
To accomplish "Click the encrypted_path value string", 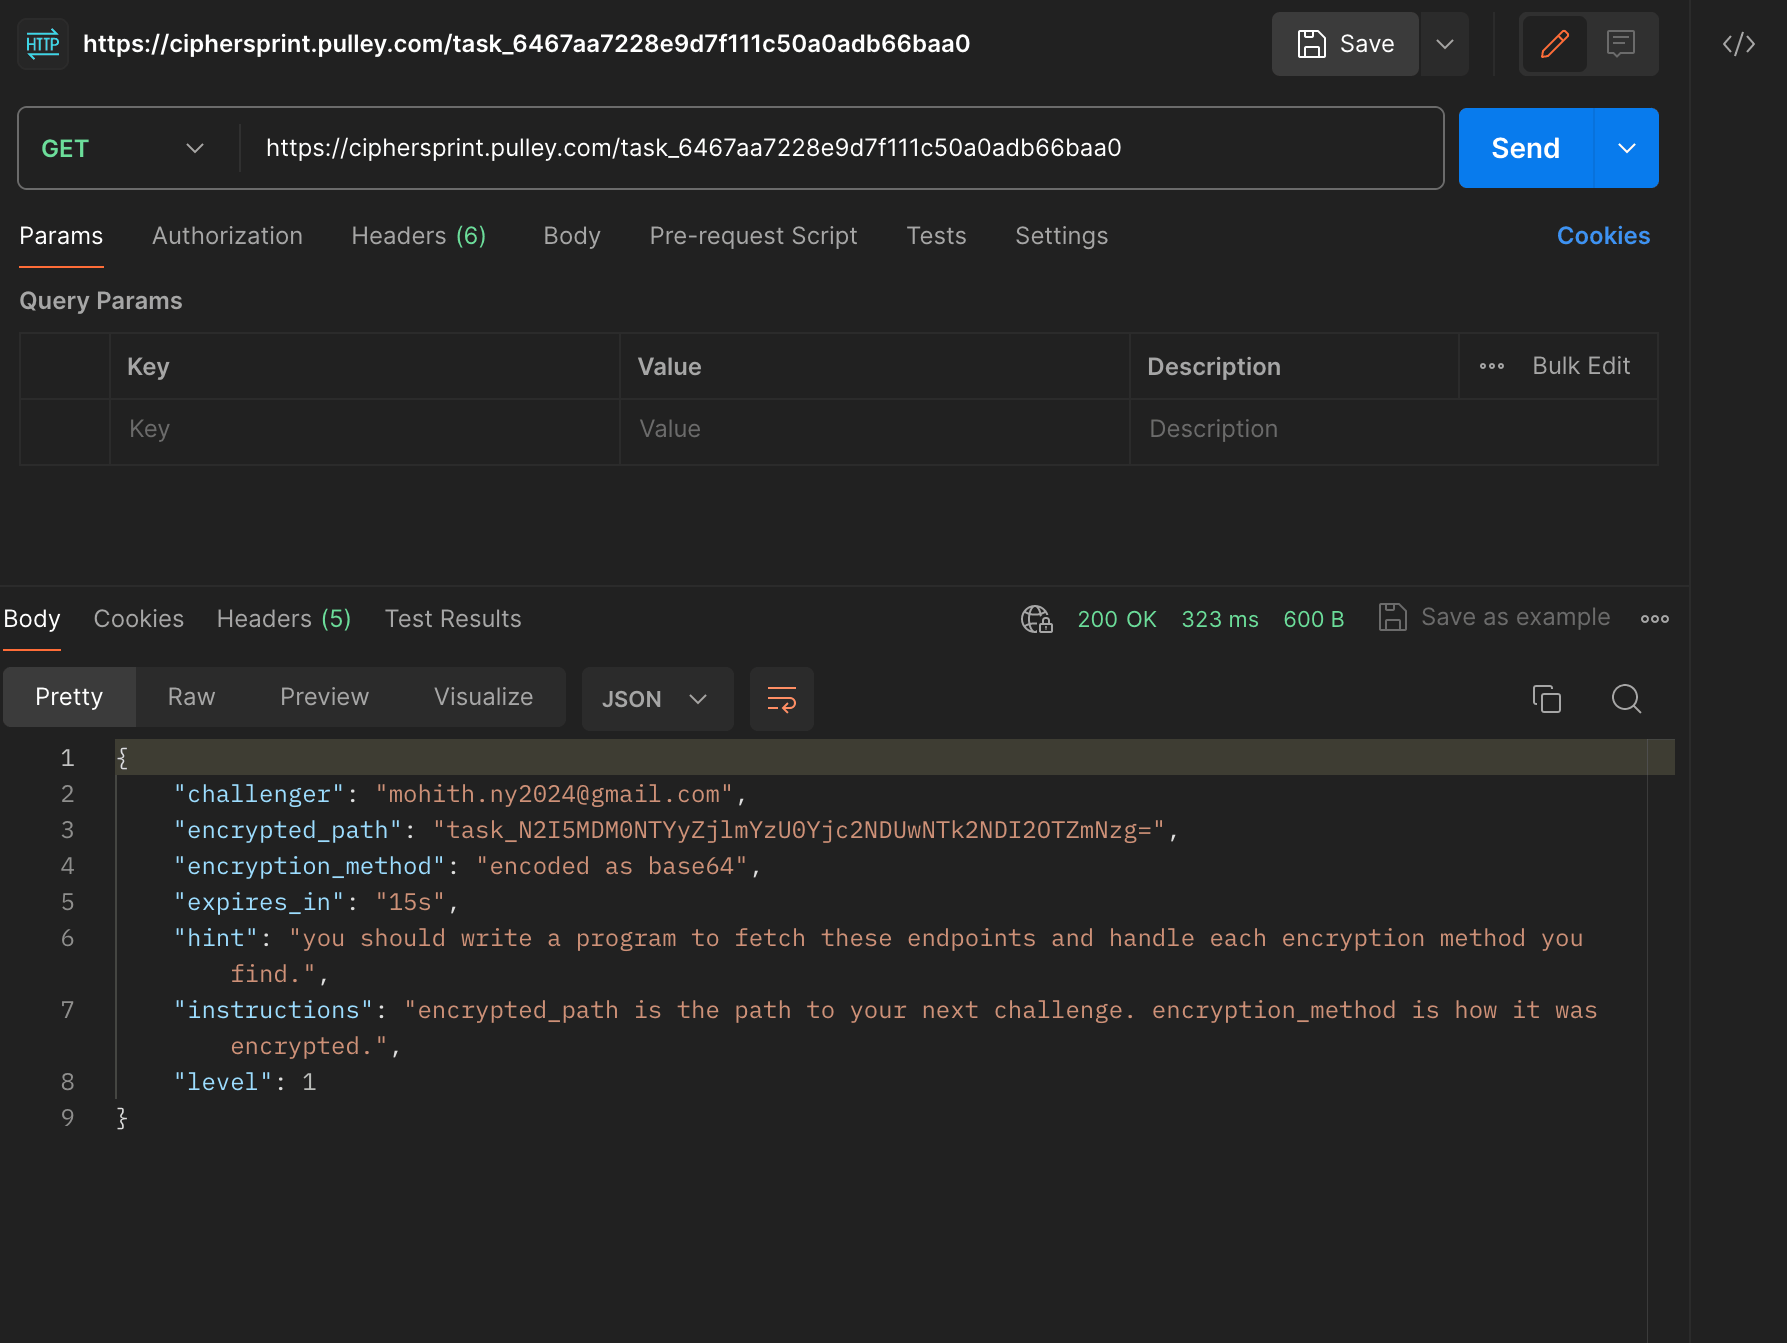I will [799, 830].
